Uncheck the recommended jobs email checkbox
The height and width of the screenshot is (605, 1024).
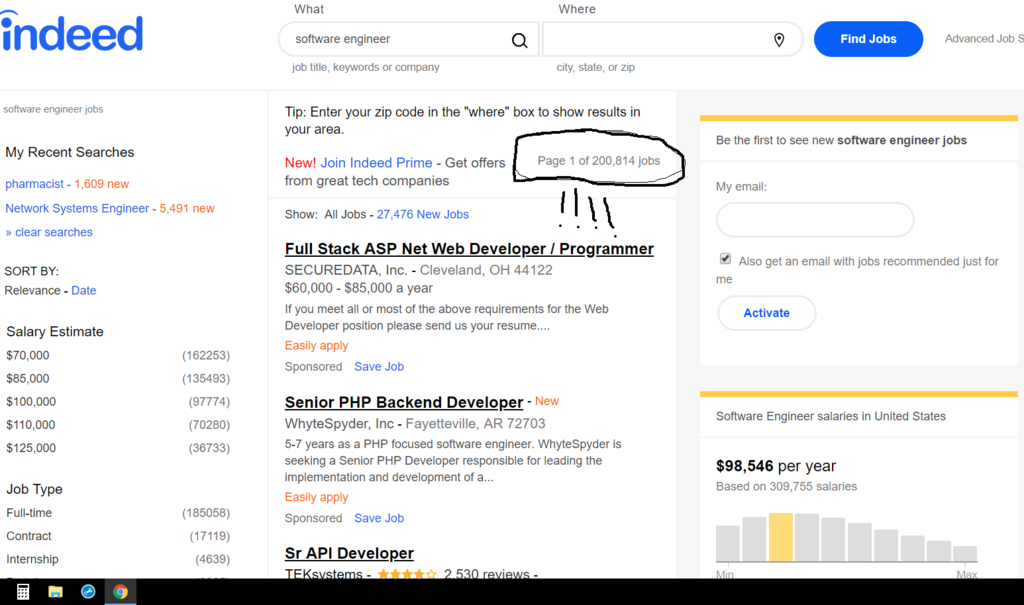[x=725, y=259]
